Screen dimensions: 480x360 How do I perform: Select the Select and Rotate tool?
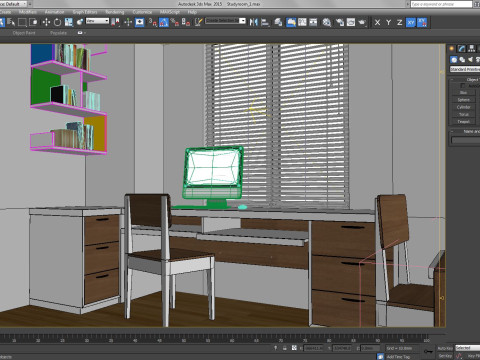pos(57,22)
